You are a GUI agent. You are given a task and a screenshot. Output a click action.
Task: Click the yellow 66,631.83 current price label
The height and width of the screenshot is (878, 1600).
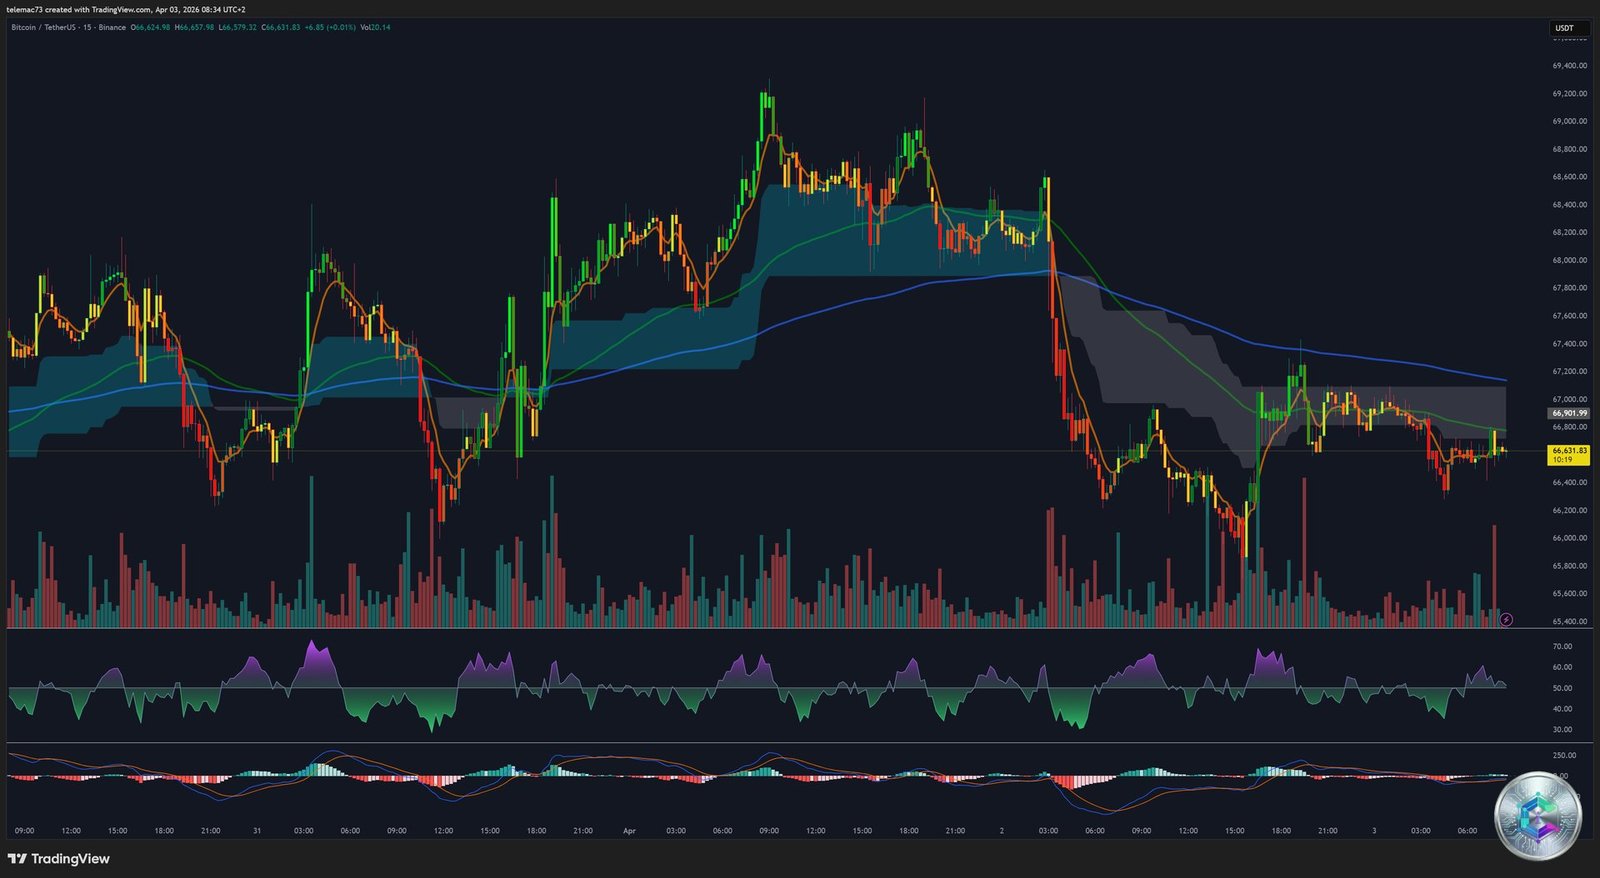[1569, 455]
